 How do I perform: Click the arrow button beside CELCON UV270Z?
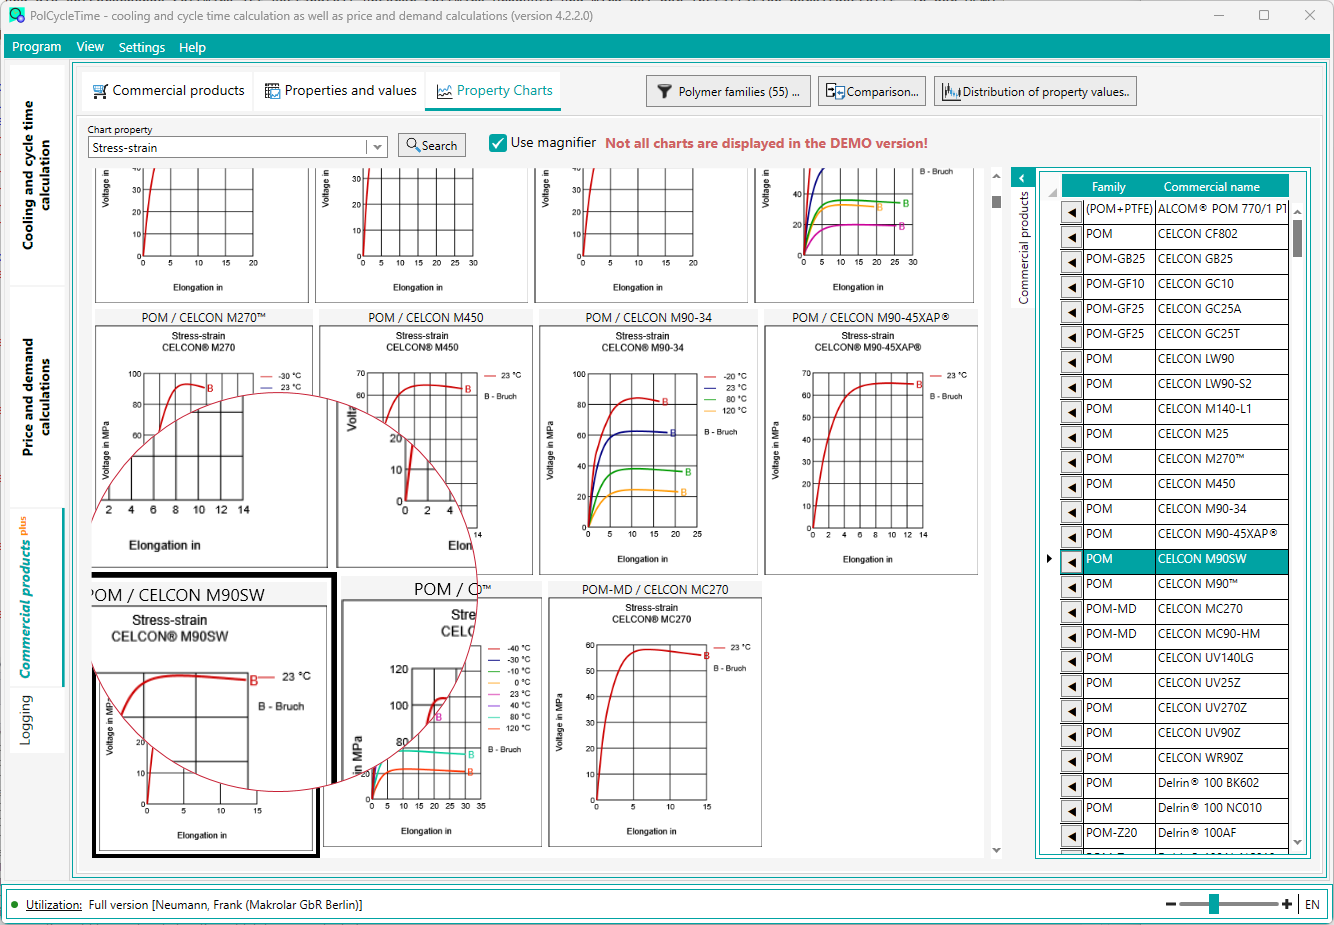click(1072, 711)
